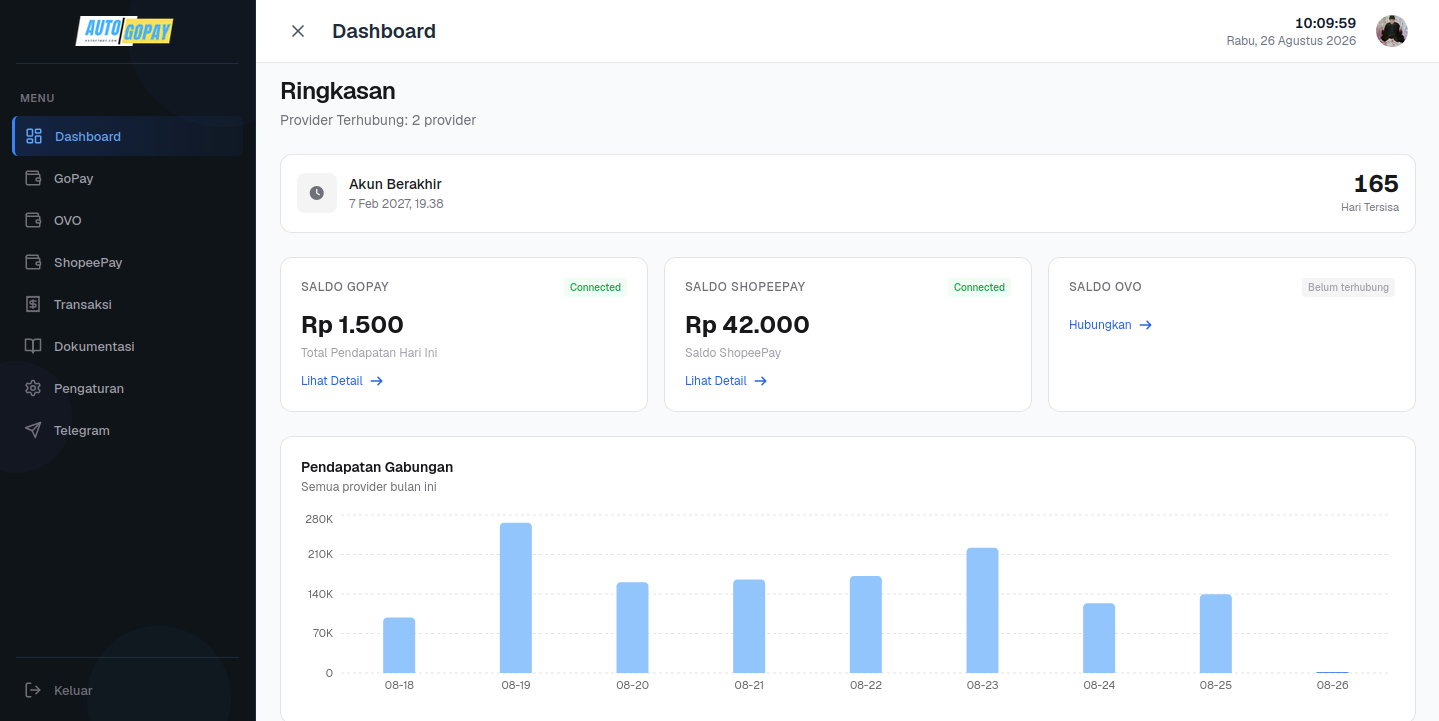Click the Pendapatan Gabungan chart title
Image resolution: width=1439 pixels, height=721 pixels.
click(x=377, y=467)
